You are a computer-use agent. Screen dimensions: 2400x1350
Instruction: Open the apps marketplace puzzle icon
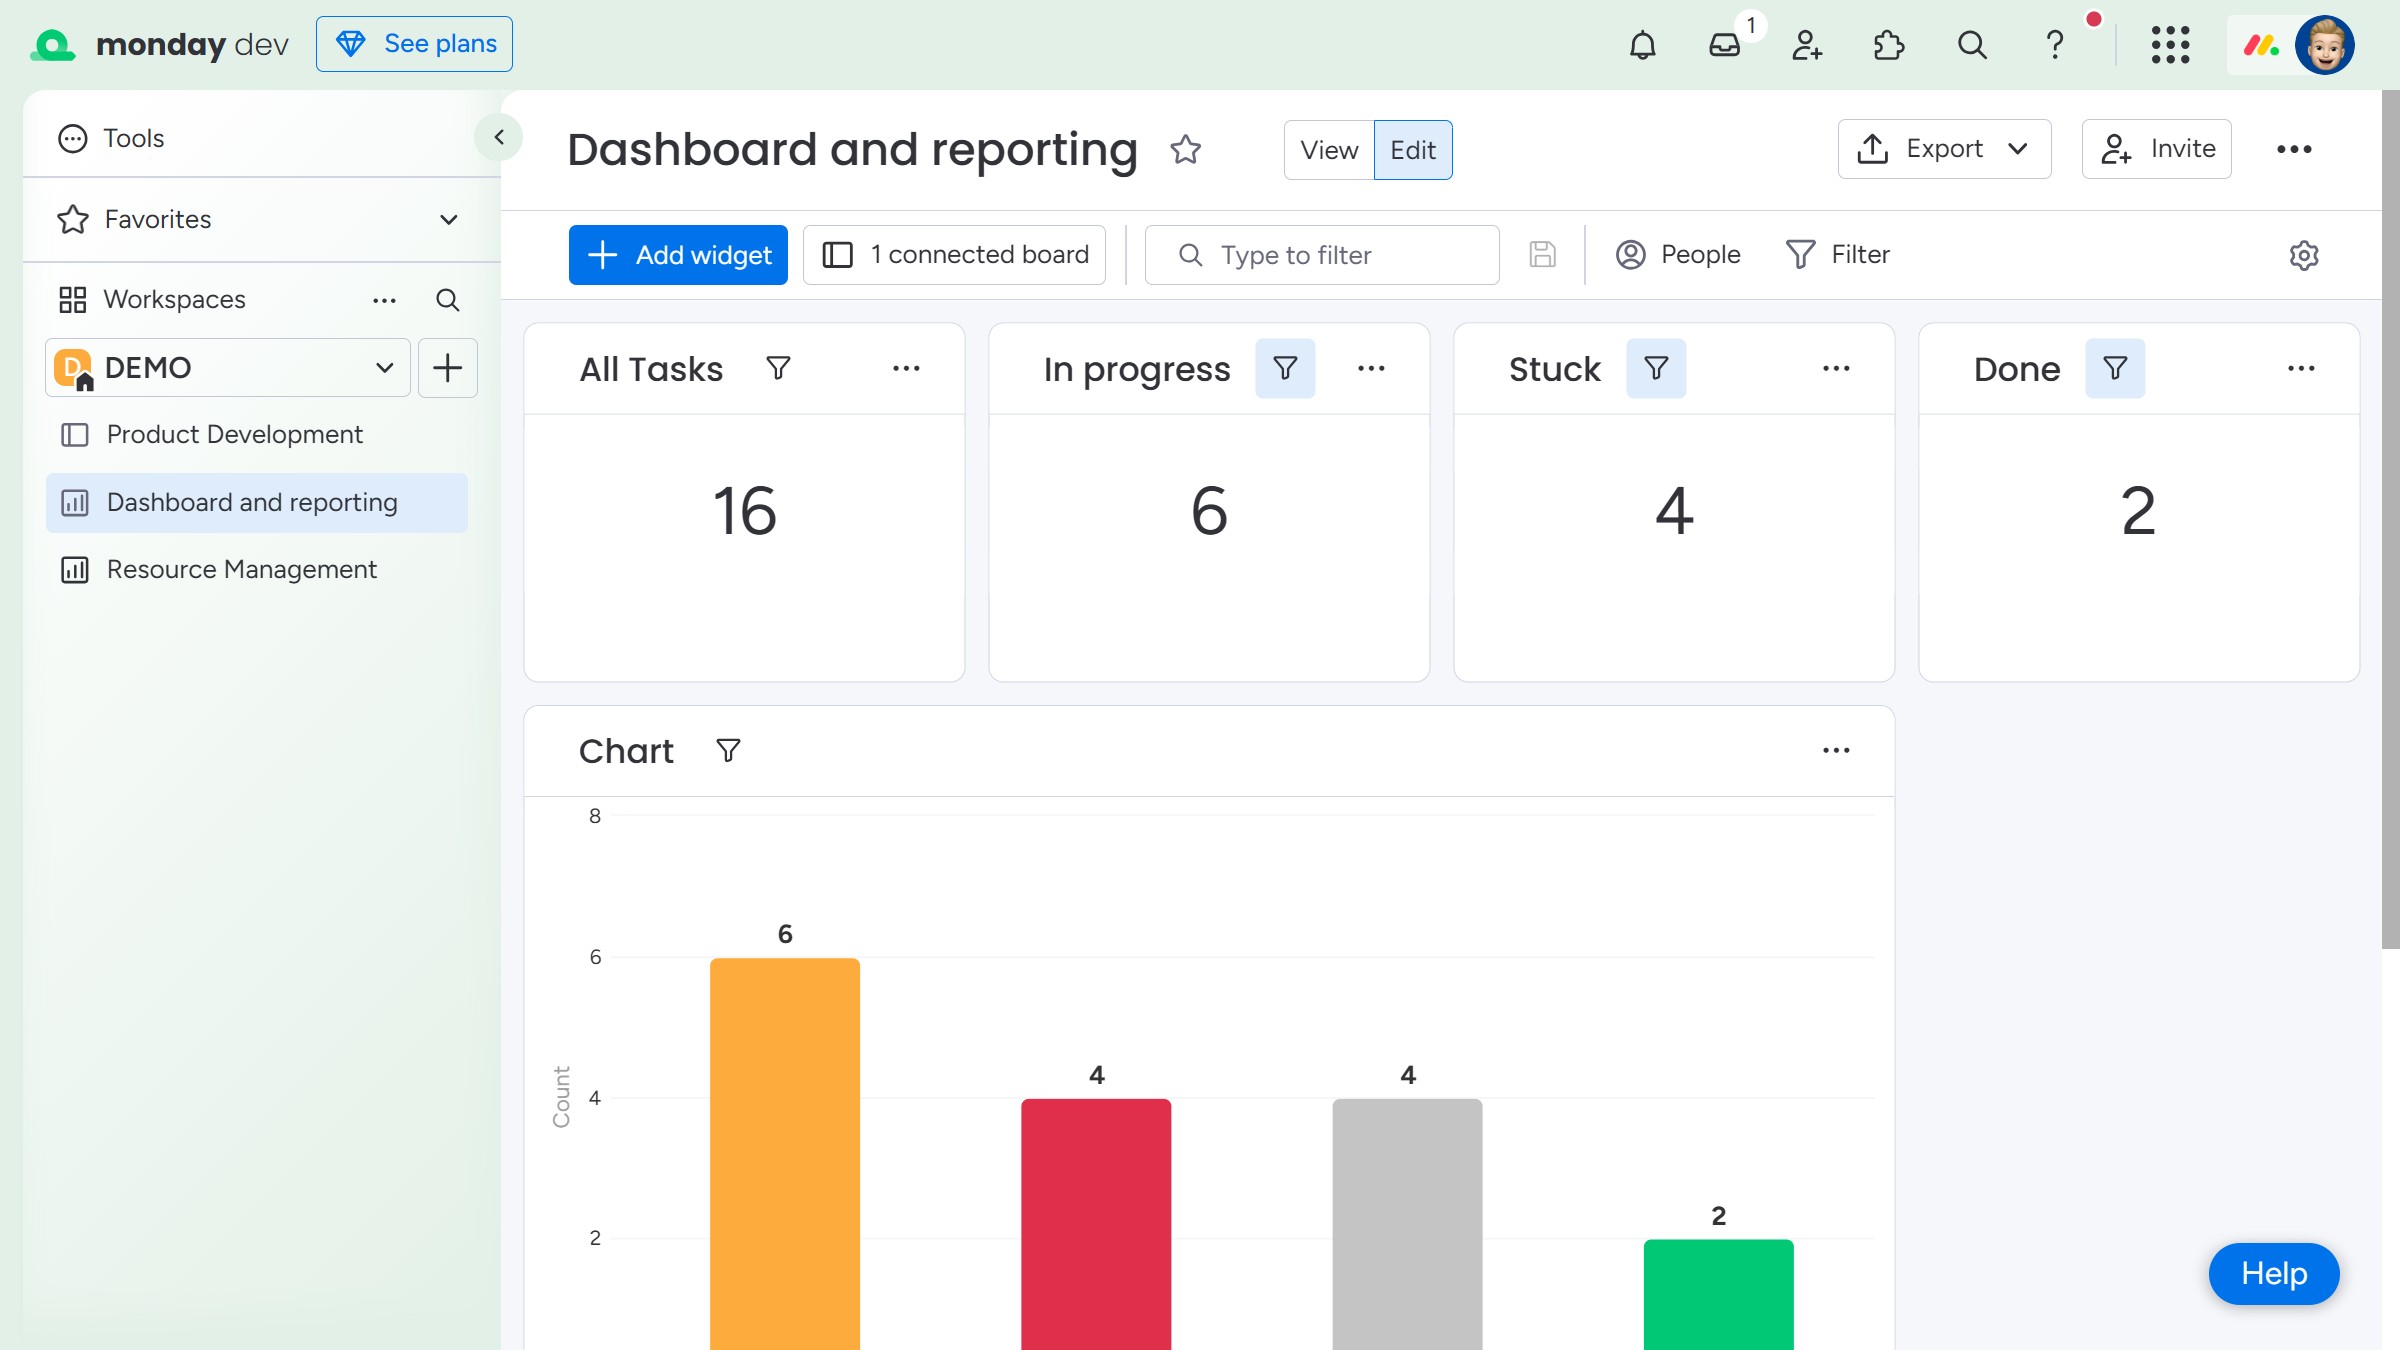coord(1889,45)
